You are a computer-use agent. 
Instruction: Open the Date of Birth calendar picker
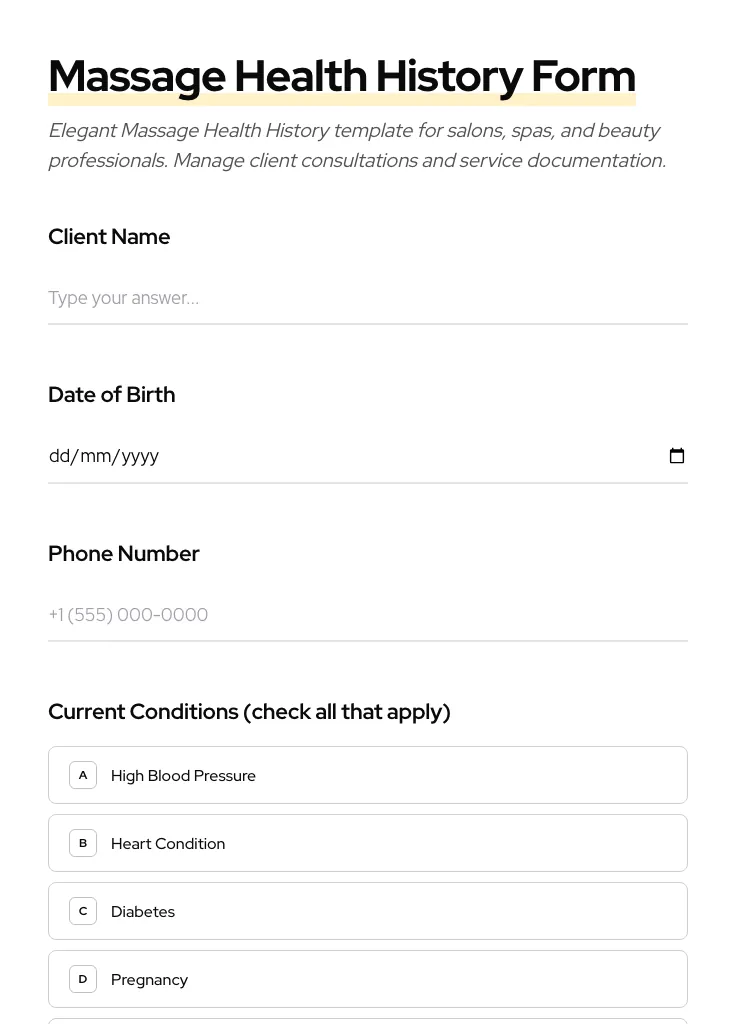point(677,456)
